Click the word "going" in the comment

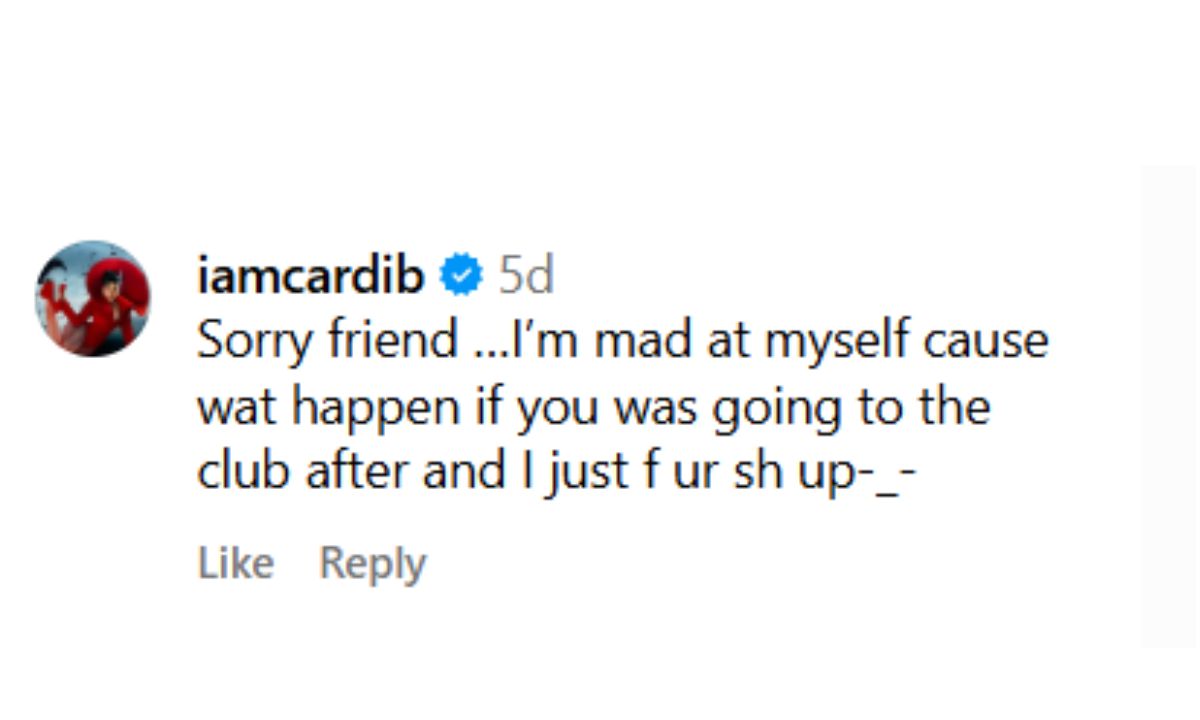click(x=775, y=409)
